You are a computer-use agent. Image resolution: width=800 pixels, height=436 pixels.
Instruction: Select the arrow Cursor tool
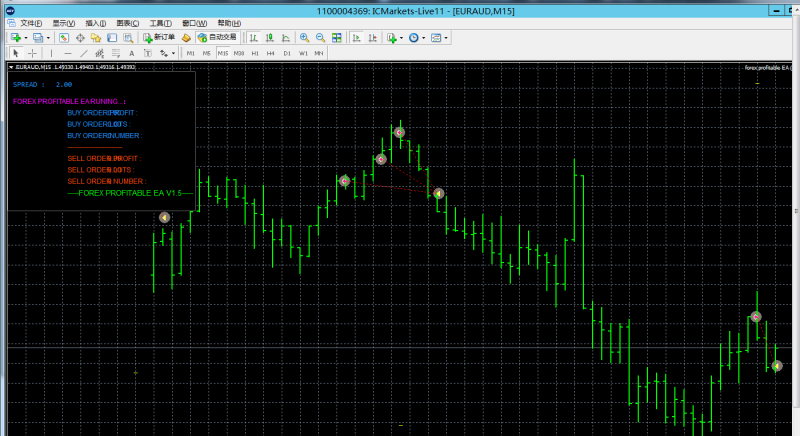tap(16, 53)
